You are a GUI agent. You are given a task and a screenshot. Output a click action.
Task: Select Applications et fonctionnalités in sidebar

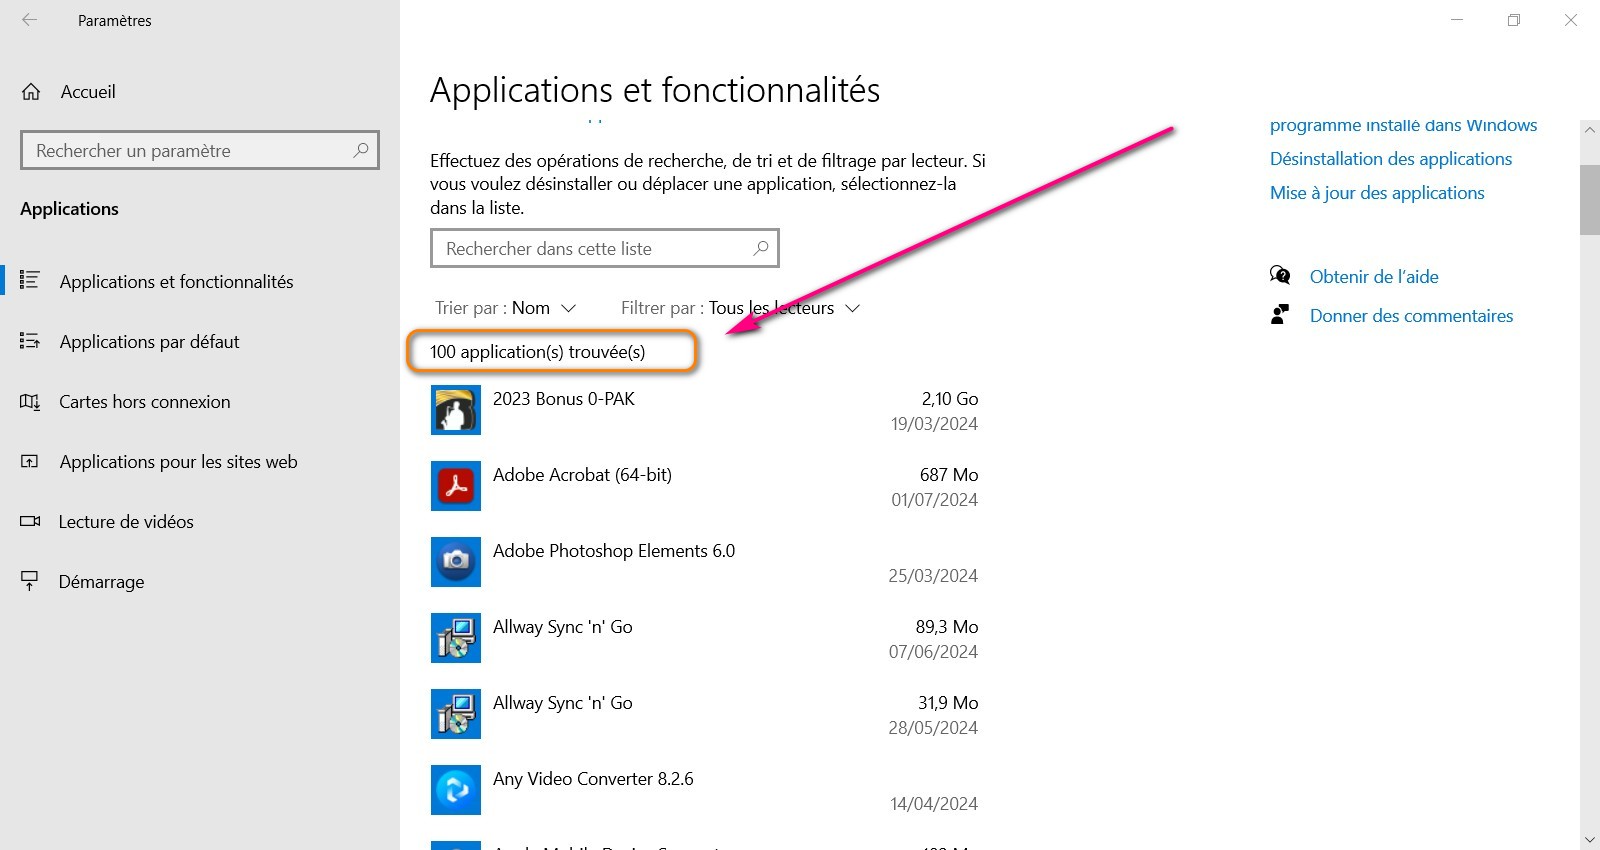pos(176,282)
